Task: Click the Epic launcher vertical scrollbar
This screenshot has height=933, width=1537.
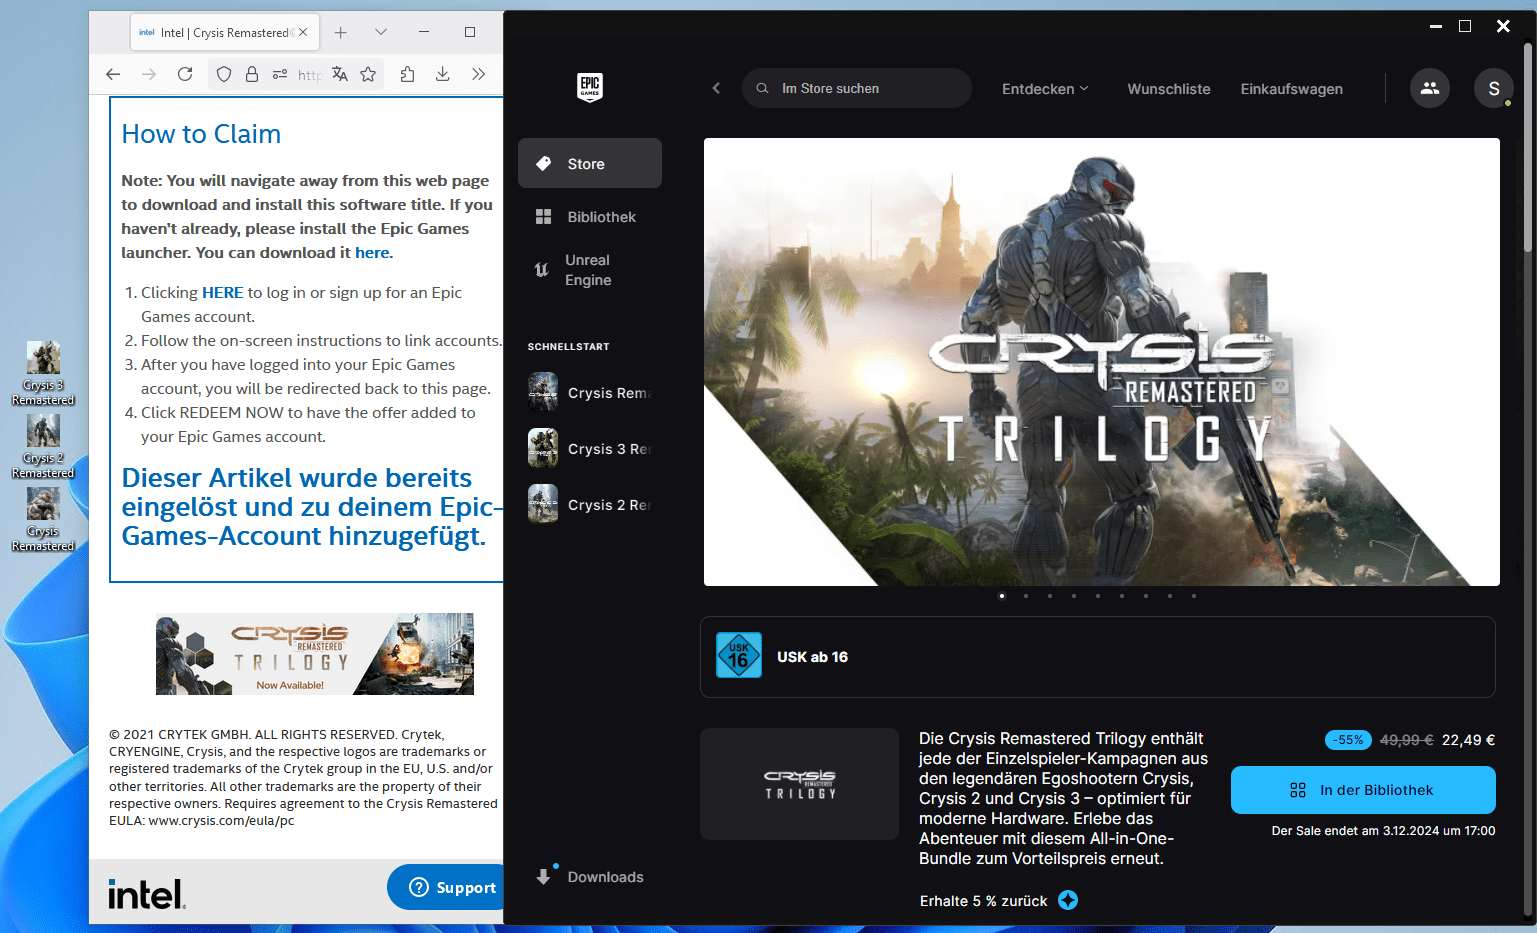Action: coord(1528,148)
